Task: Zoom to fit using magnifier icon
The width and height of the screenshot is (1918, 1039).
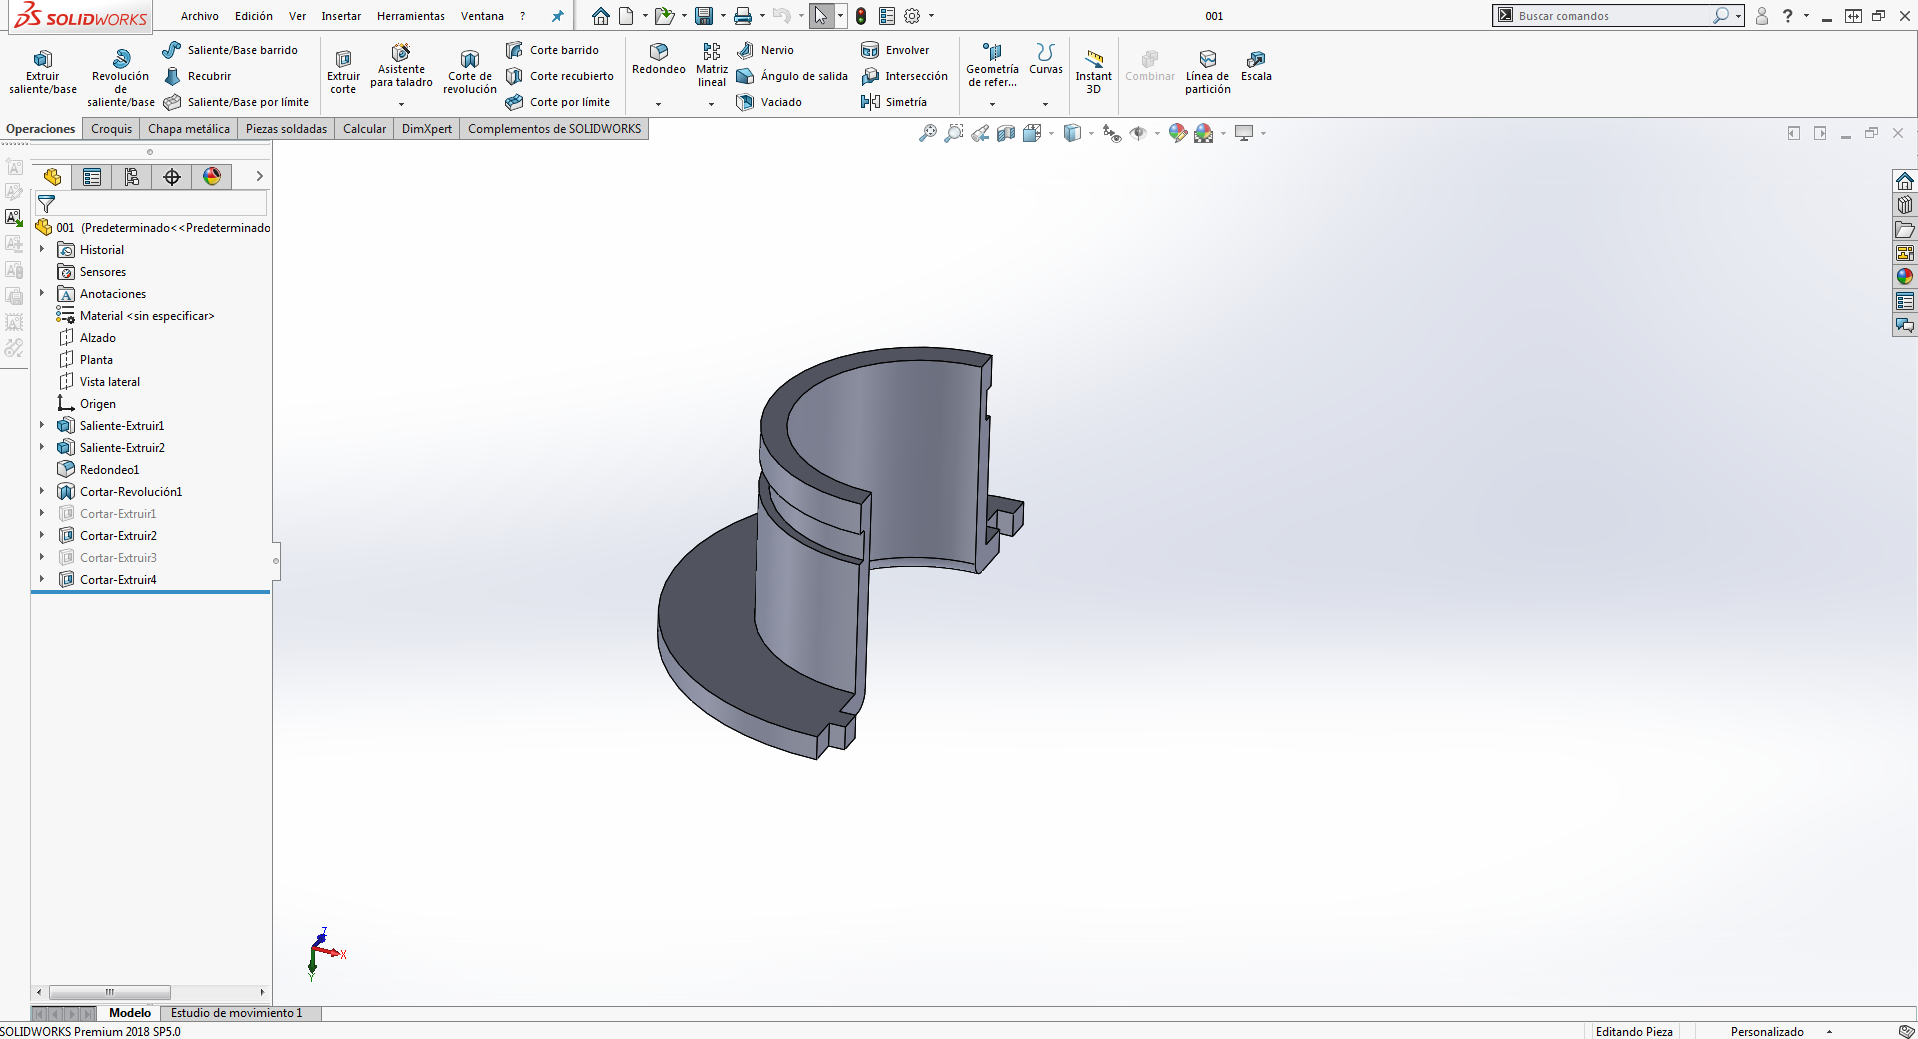Action: tap(928, 133)
